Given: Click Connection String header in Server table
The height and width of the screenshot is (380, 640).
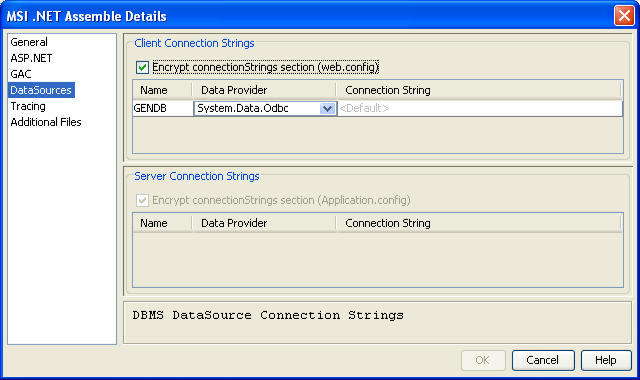Looking at the screenshot, I should [479, 223].
